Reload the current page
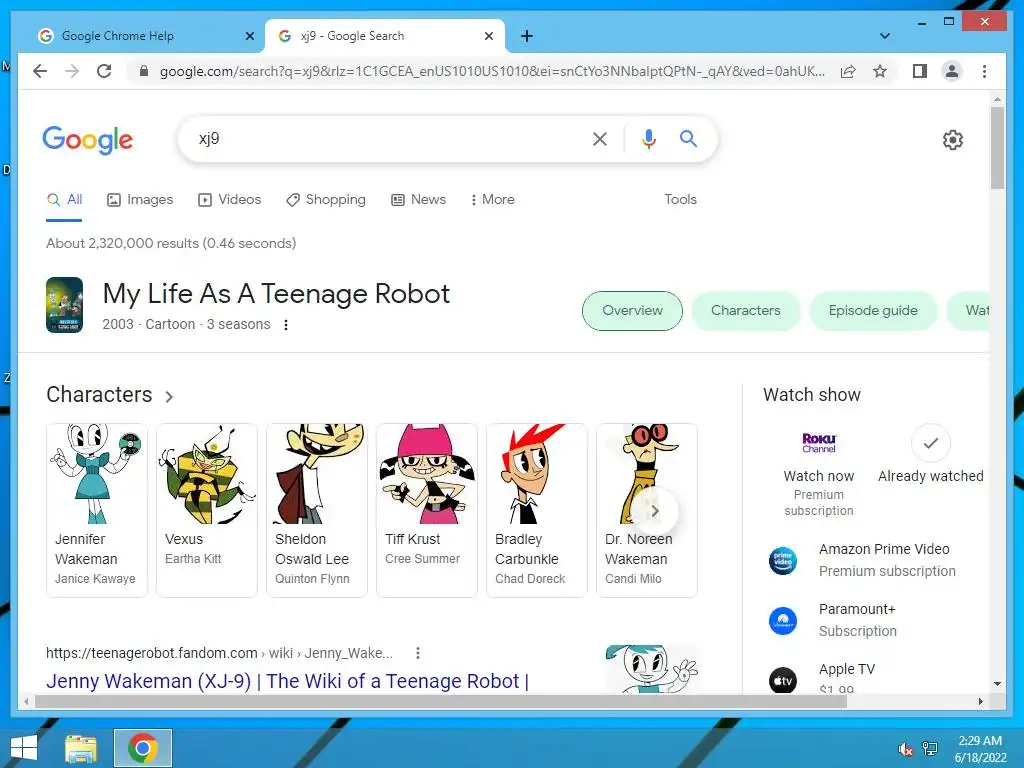1024x768 pixels. (x=104, y=71)
